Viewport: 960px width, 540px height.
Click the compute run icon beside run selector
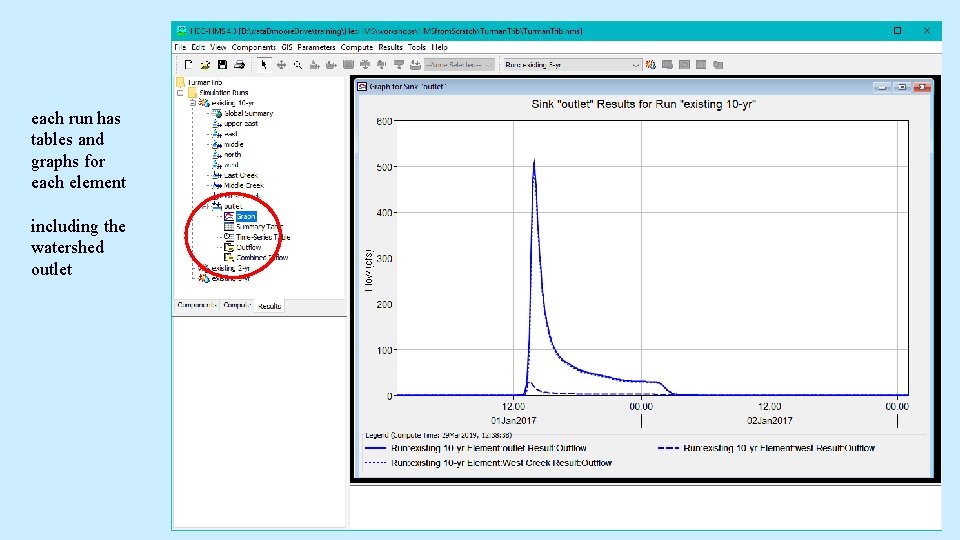(x=651, y=64)
